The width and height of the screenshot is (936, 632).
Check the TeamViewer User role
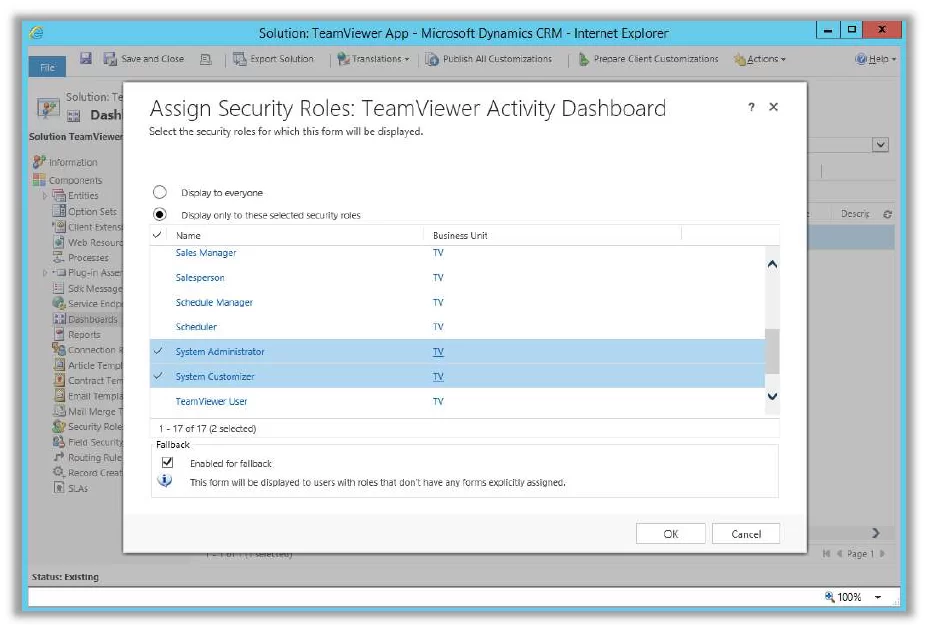tap(157, 401)
